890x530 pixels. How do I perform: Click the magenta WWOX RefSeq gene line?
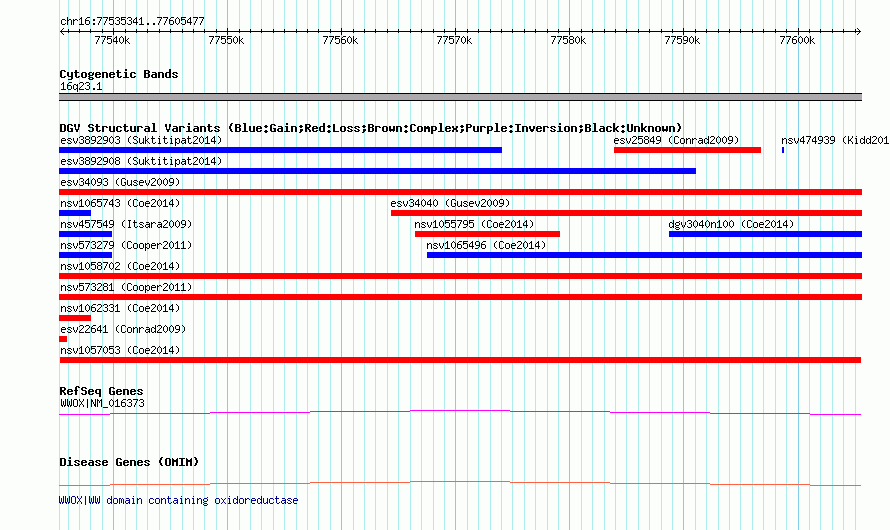(x=460, y=413)
